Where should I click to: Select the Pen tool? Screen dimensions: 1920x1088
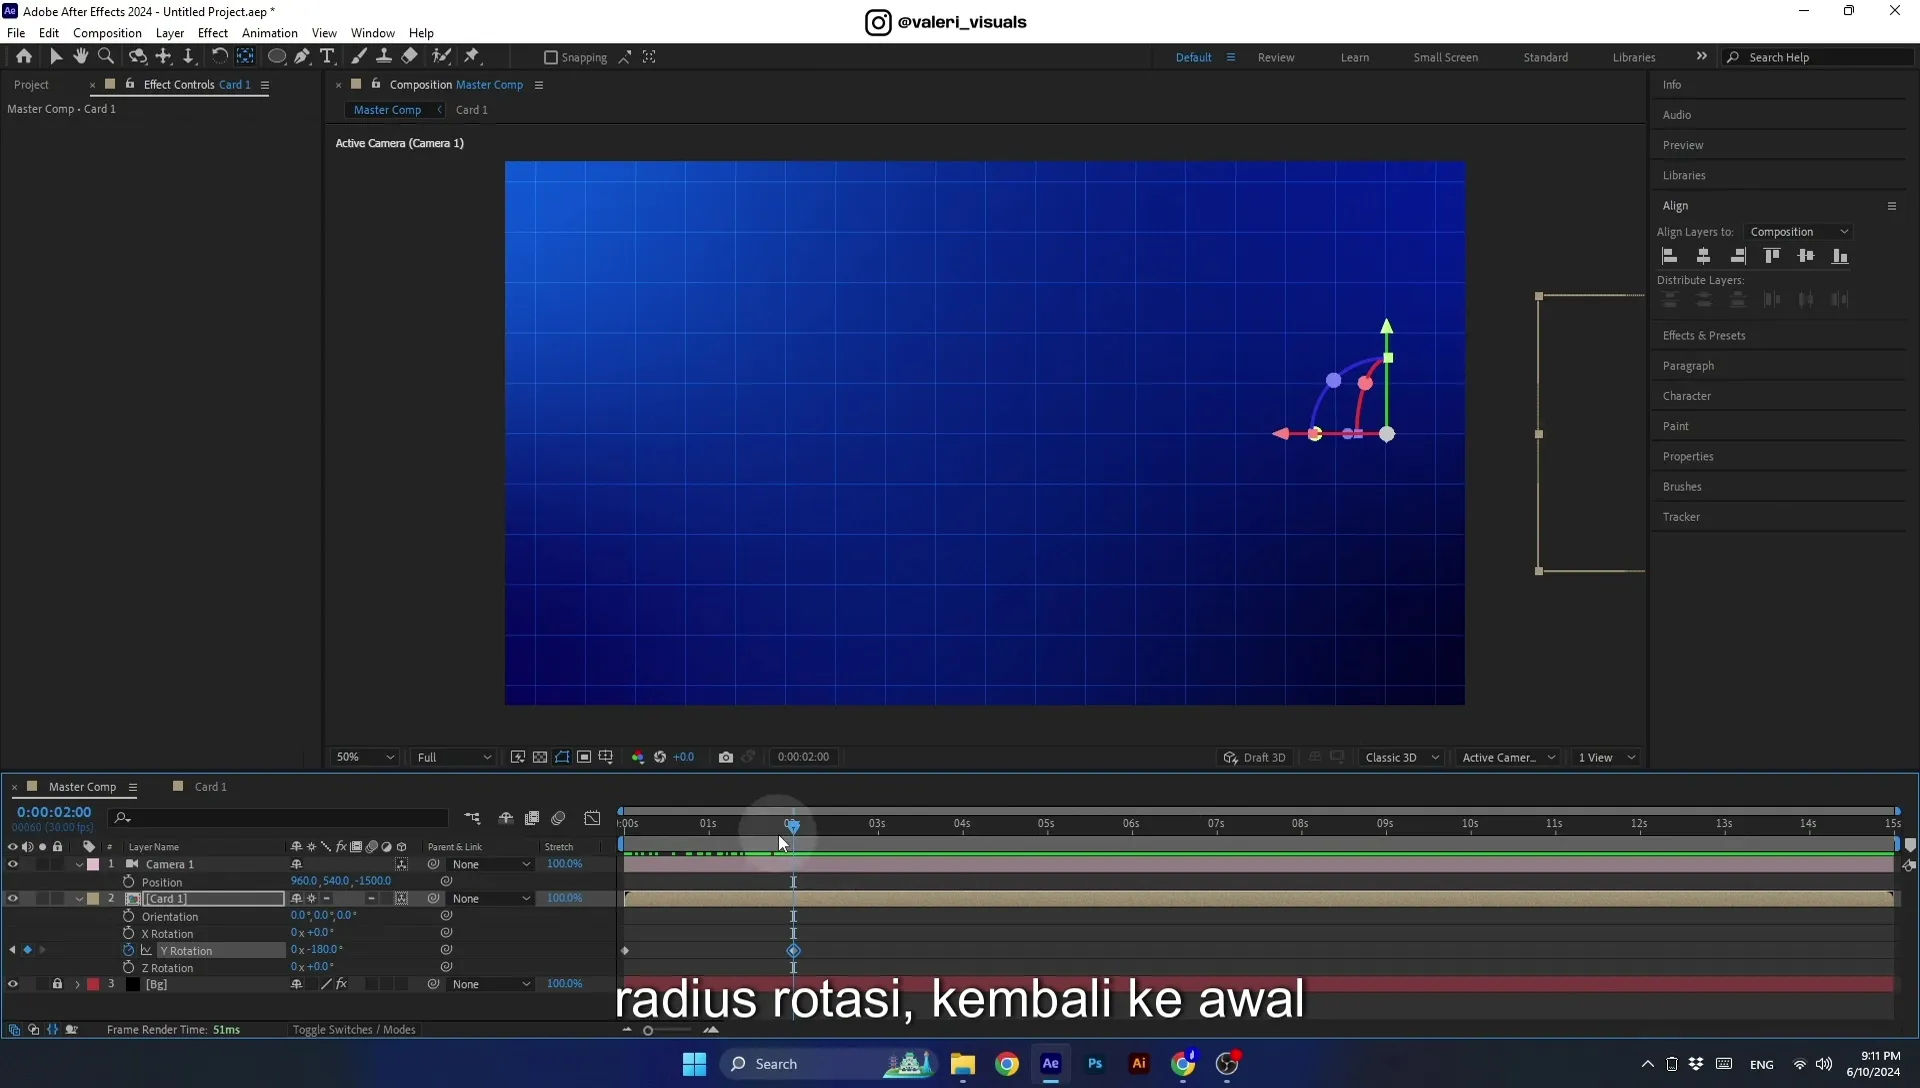click(x=302, y=57)
